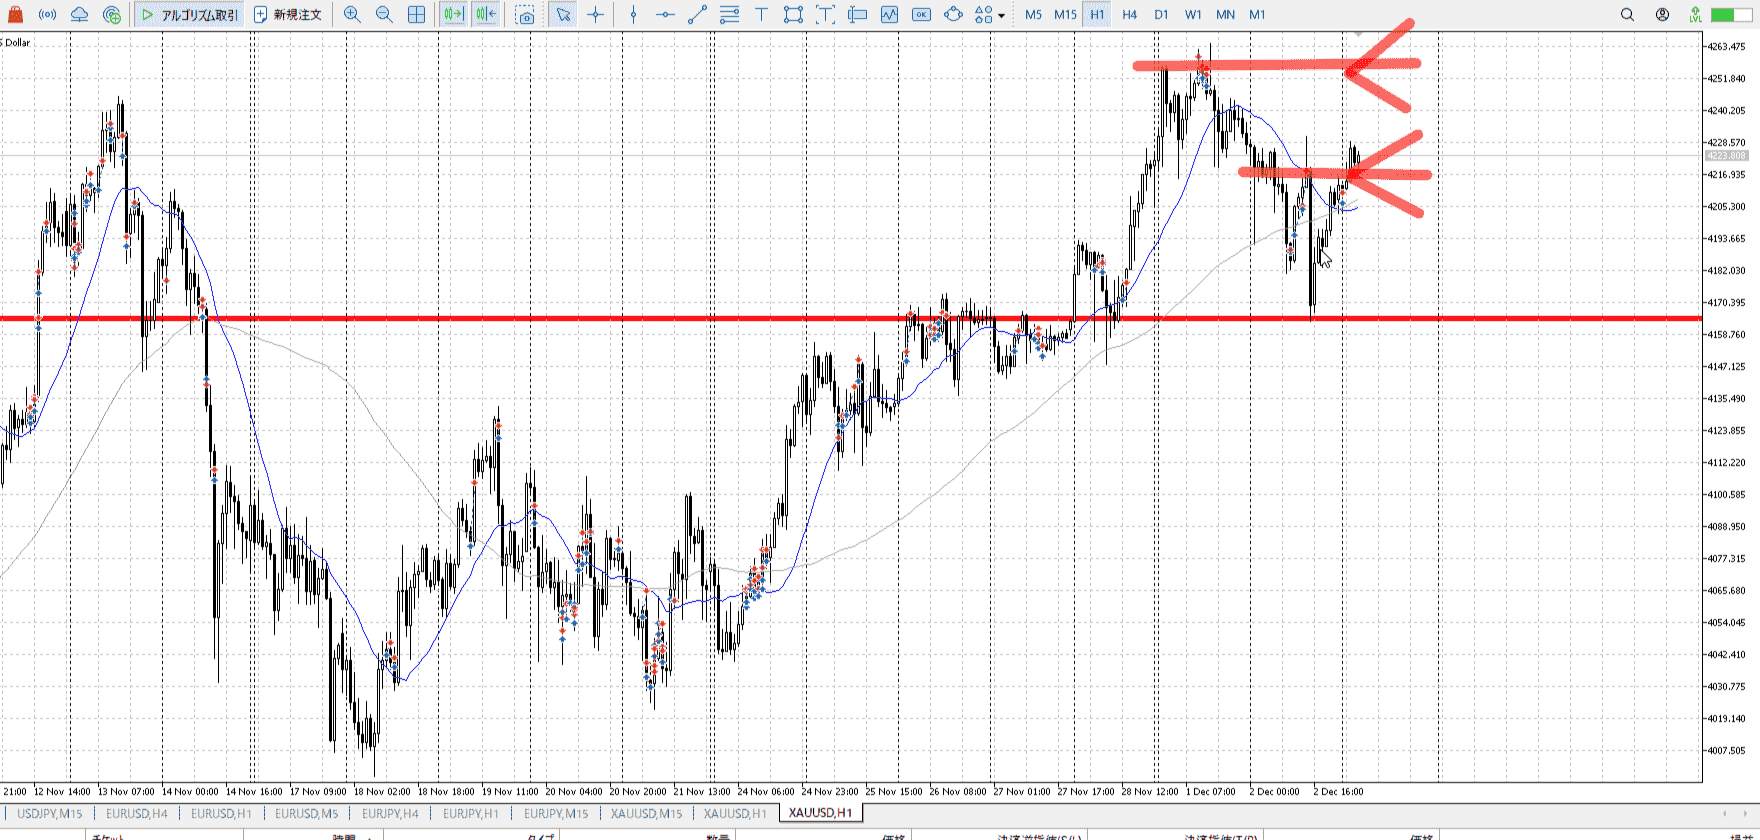This screenshot has width=1760, height=840.
Task: Take a chart screenshot with camera icon
Action: tap(525, 15)
